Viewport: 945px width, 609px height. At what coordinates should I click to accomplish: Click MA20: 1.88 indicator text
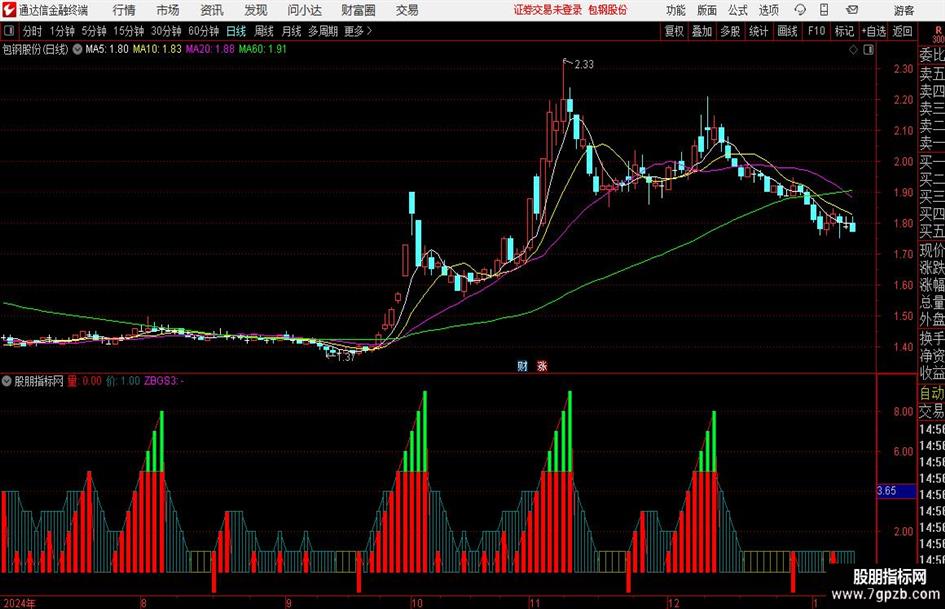click(x=210, y=49)
